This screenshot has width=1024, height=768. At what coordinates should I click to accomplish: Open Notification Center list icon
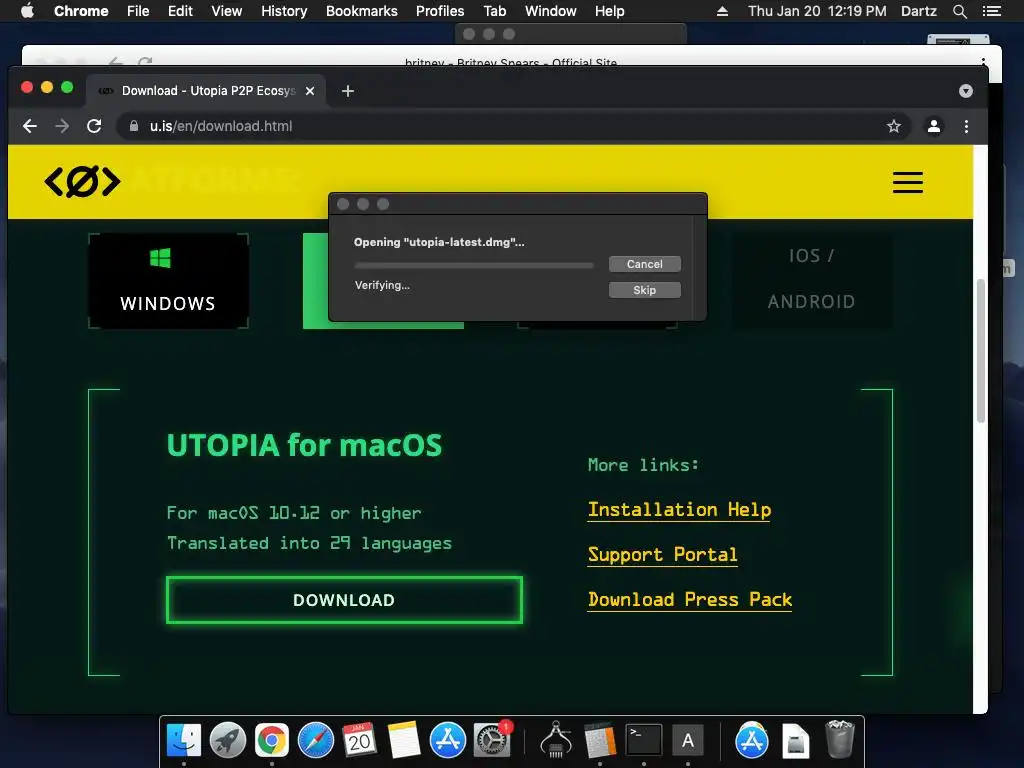click(992, 11)
